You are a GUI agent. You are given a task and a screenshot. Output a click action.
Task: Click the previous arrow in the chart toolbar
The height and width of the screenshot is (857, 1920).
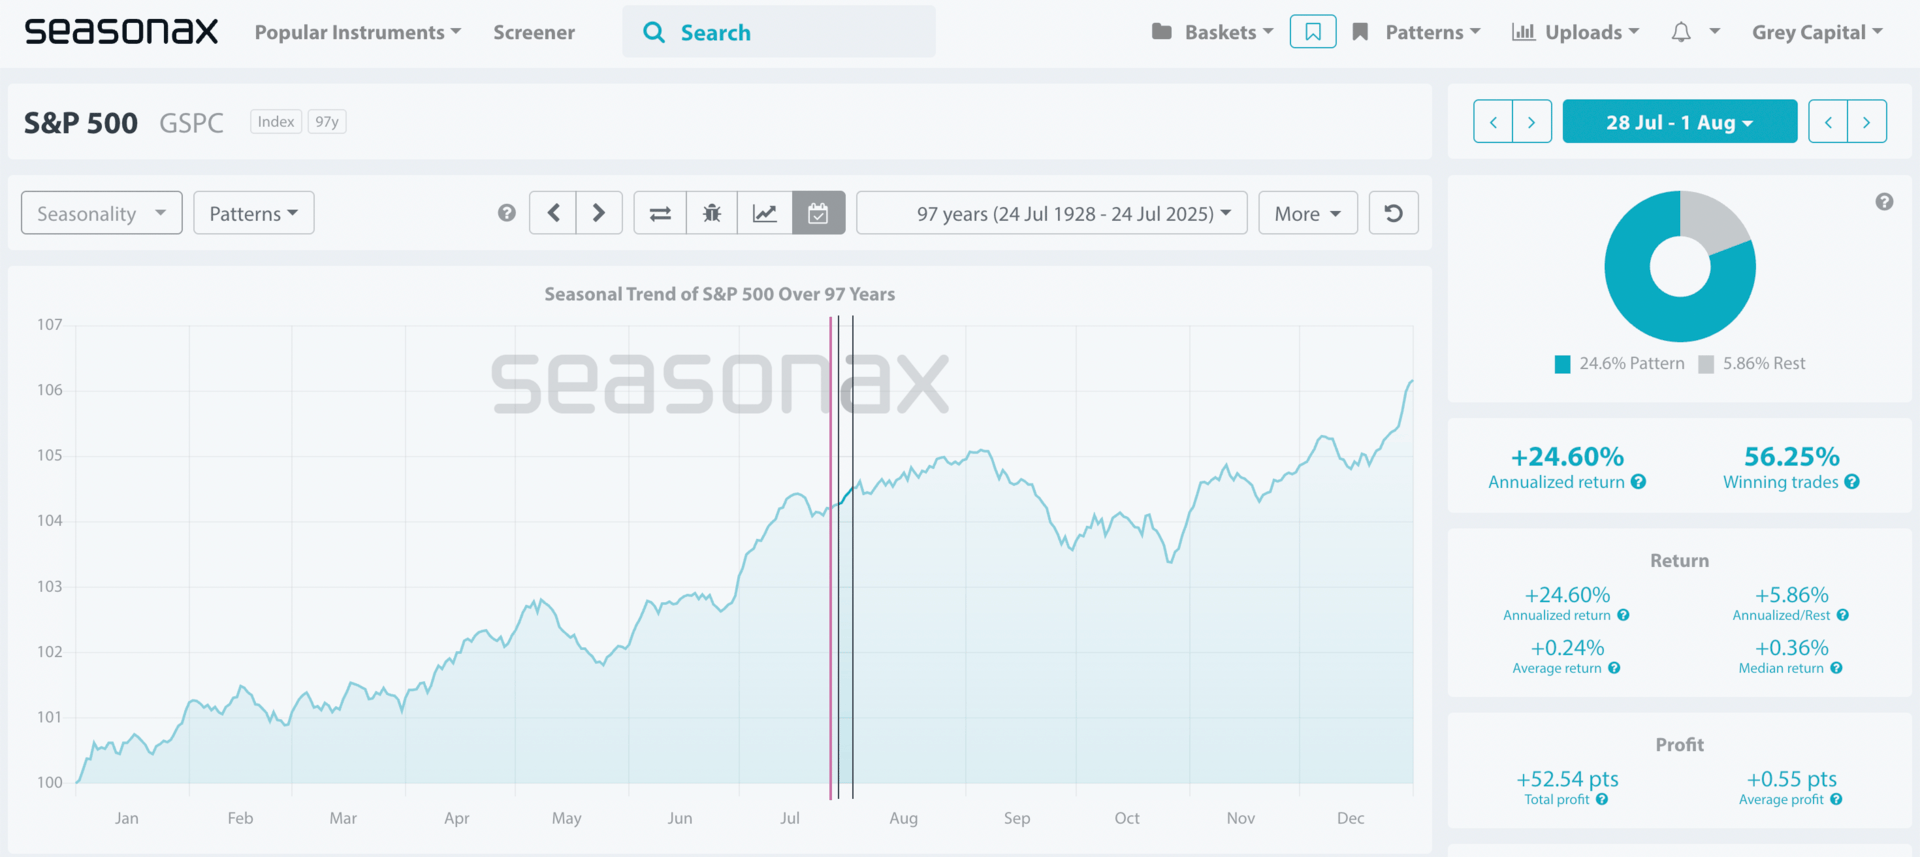pyautogui.click(x=553, y=213)
